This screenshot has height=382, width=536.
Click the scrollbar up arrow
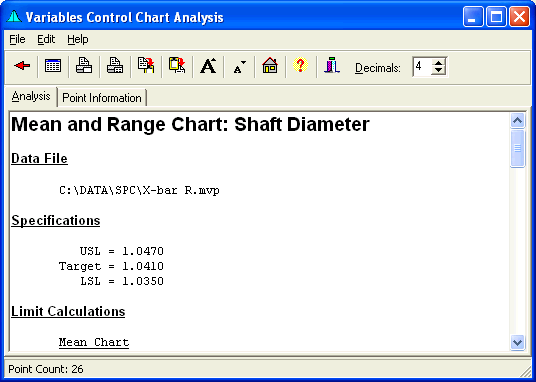coord(517,120)
